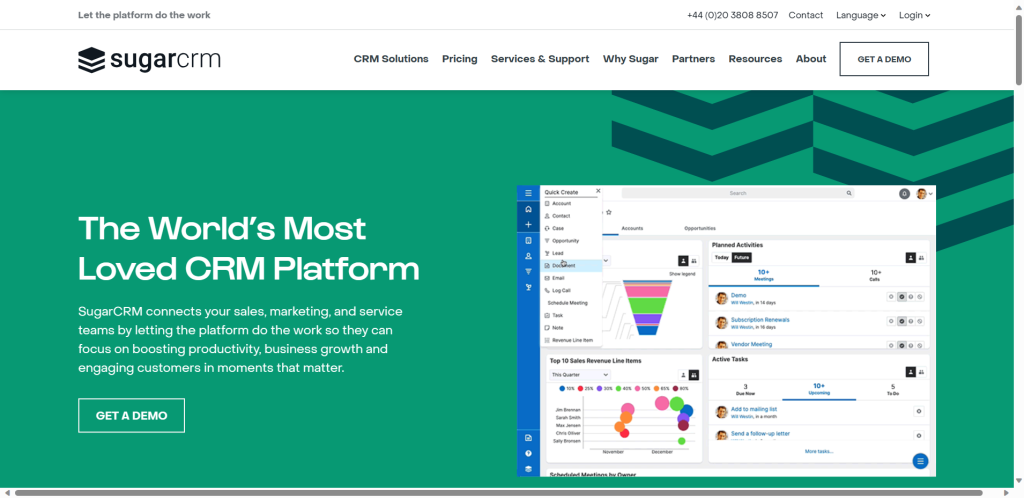This screenshot has height=498, width=1024.
Task: Click GET A DEMO button in header
Action: tap(884, 59)
